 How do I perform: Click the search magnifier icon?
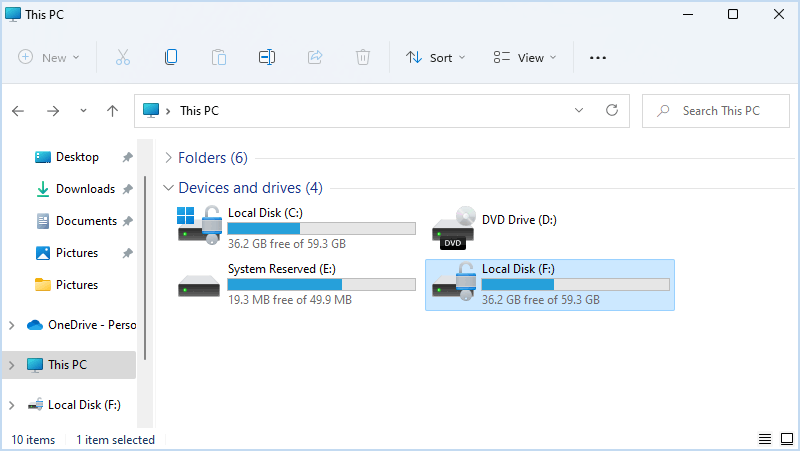click(x=663, y=110)
